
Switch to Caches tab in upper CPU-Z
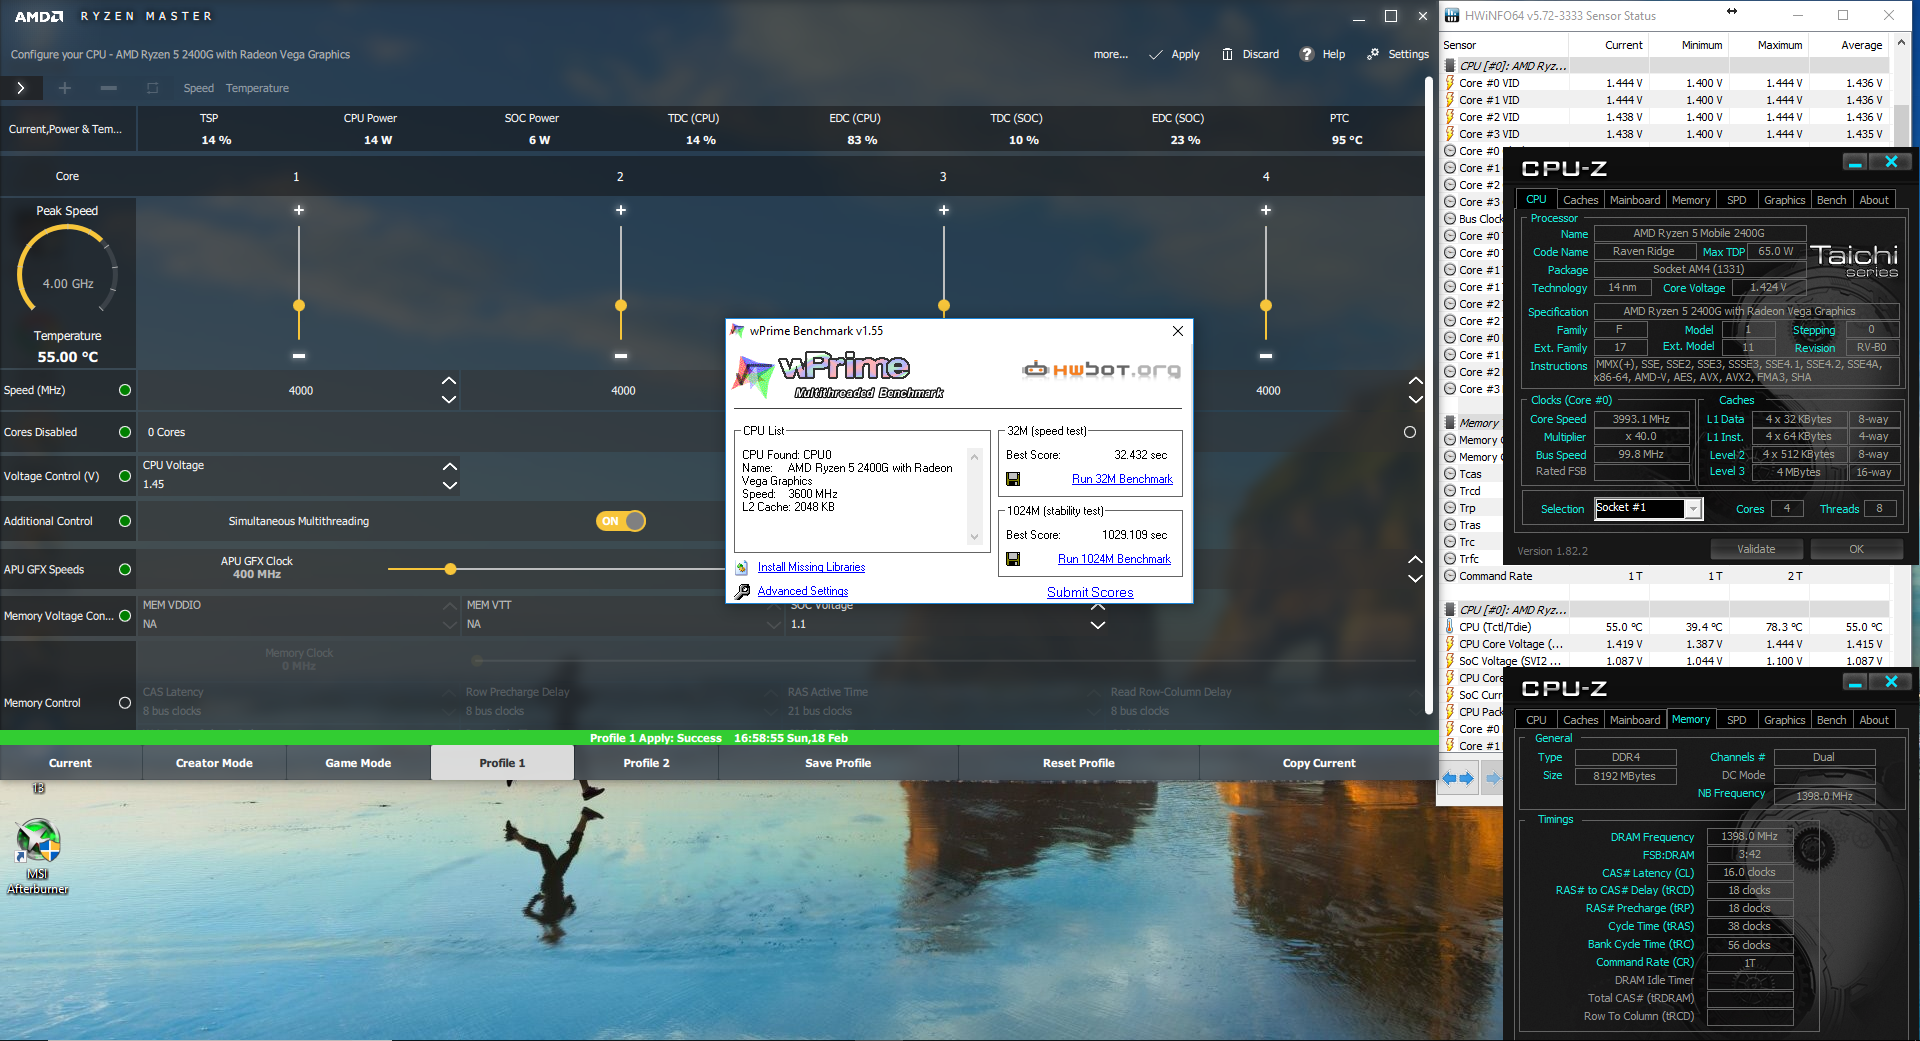1580,200
